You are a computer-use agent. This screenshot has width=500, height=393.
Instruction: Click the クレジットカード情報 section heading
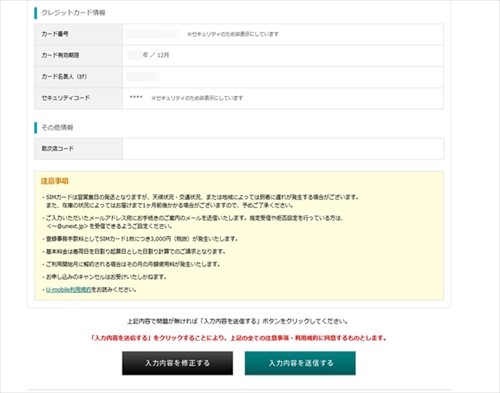[73, 13]
